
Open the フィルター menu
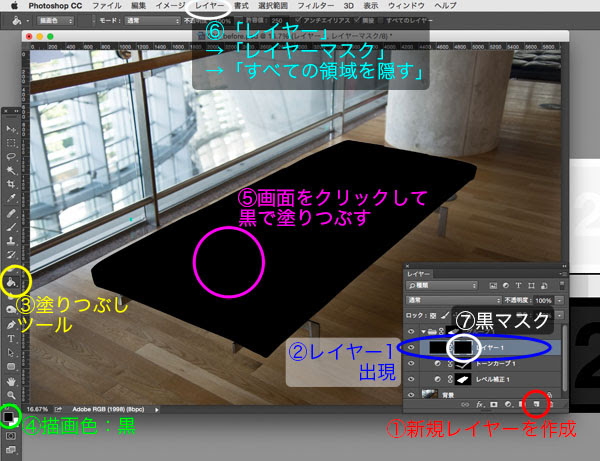coord(316,6)
